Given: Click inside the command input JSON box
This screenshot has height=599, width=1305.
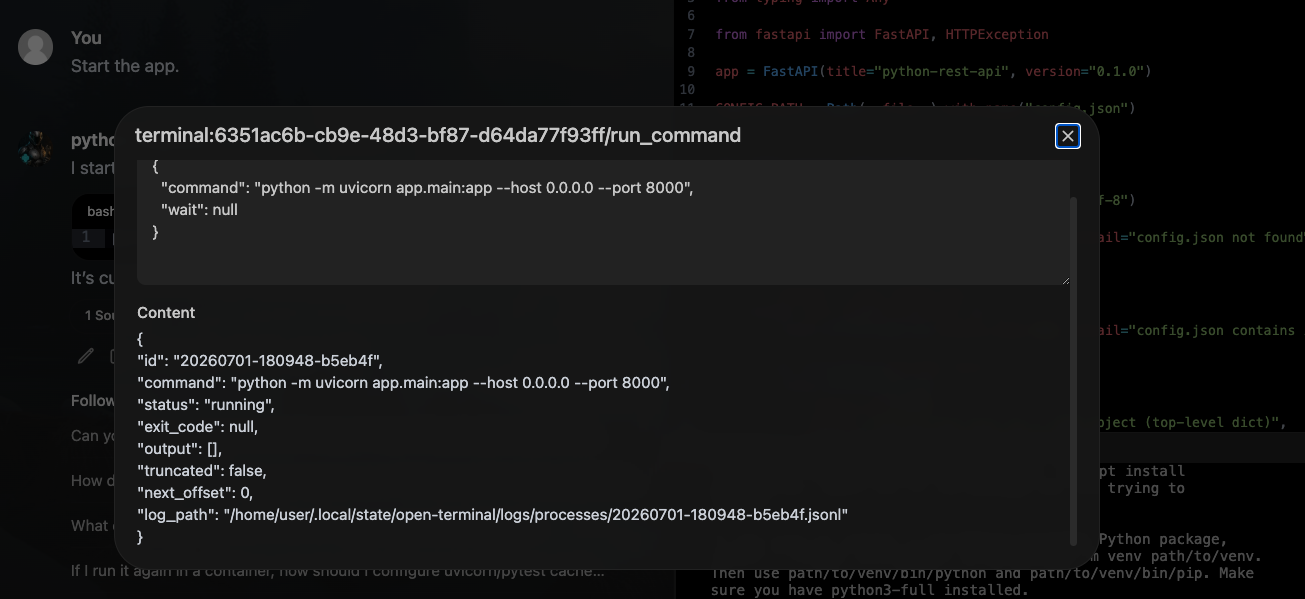Looking at the screenshot, I should point(603,222).
